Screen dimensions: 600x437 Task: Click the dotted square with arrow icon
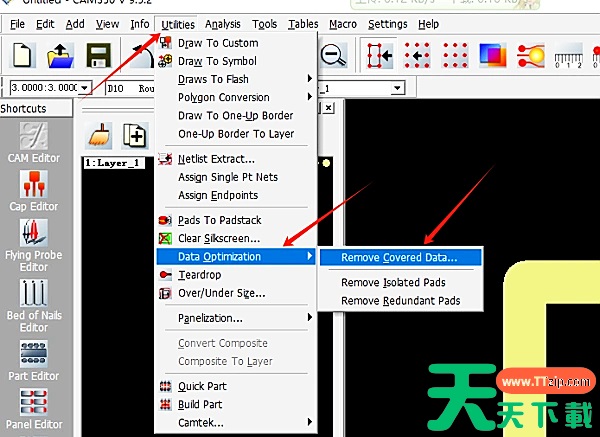click(417, 56)
